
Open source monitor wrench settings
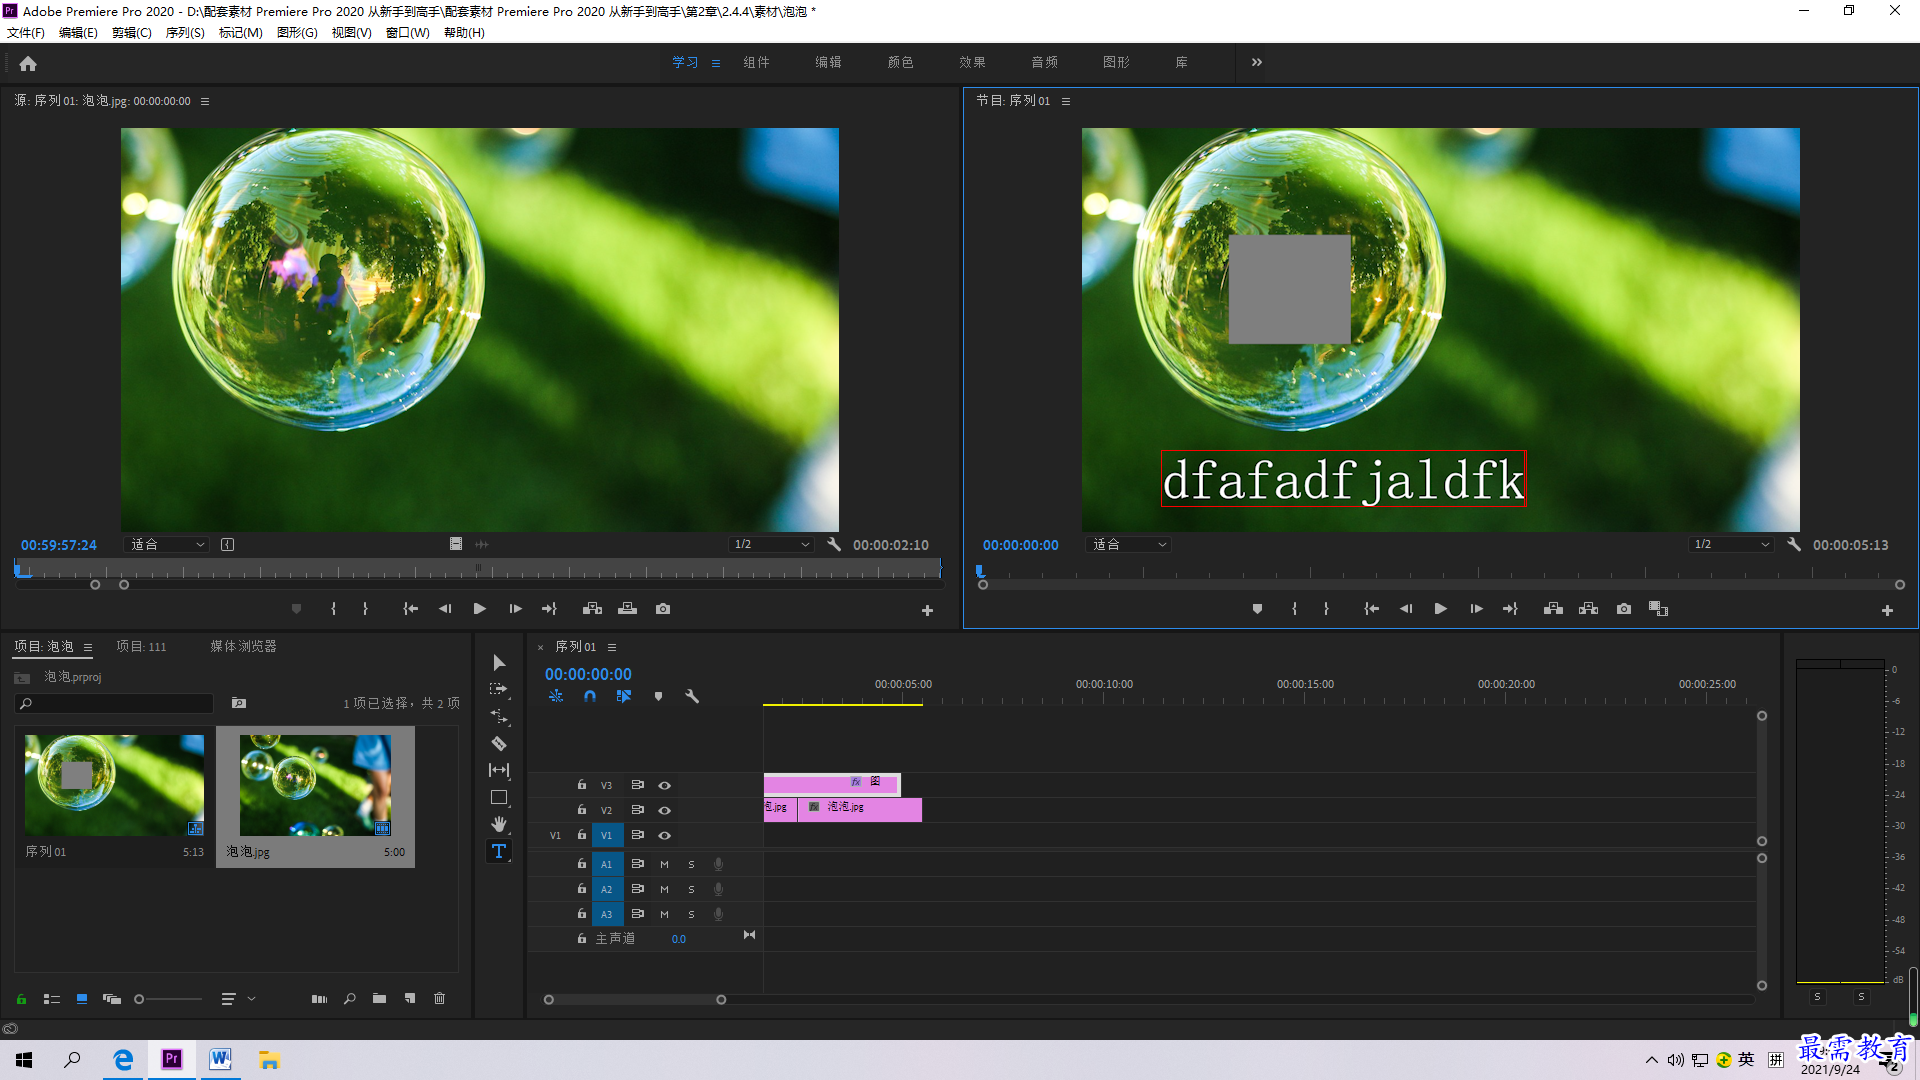(834, 545)
